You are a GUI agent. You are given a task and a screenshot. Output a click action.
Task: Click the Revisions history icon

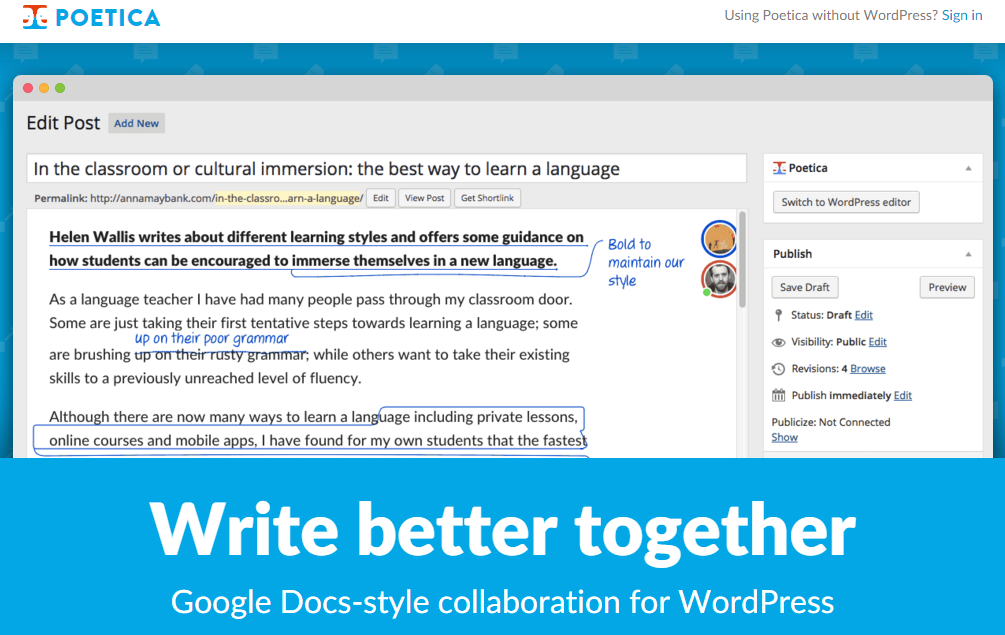[779, 369]
